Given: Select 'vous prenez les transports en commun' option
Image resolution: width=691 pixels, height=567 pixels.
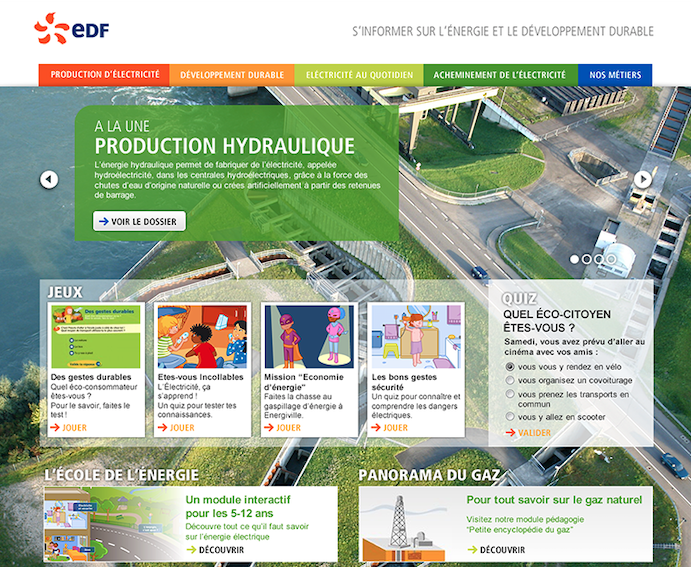Looking at the screenshot, I should pyautogui.click(x=510, y=394).
